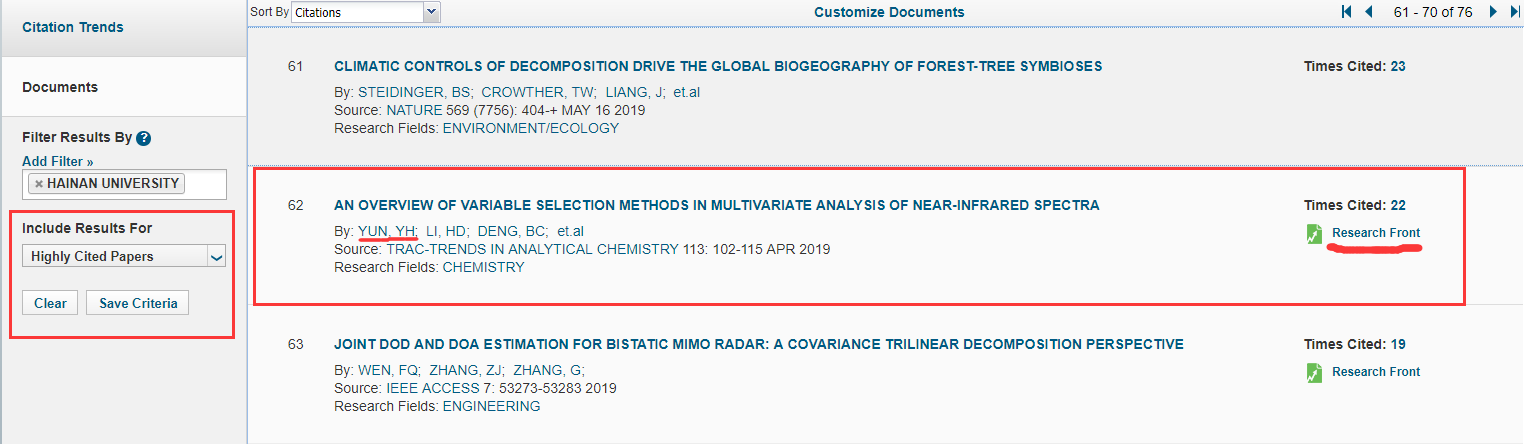Switch to the Documents tab
Screen dimensions: 1524x444
(x=60, y=87)
